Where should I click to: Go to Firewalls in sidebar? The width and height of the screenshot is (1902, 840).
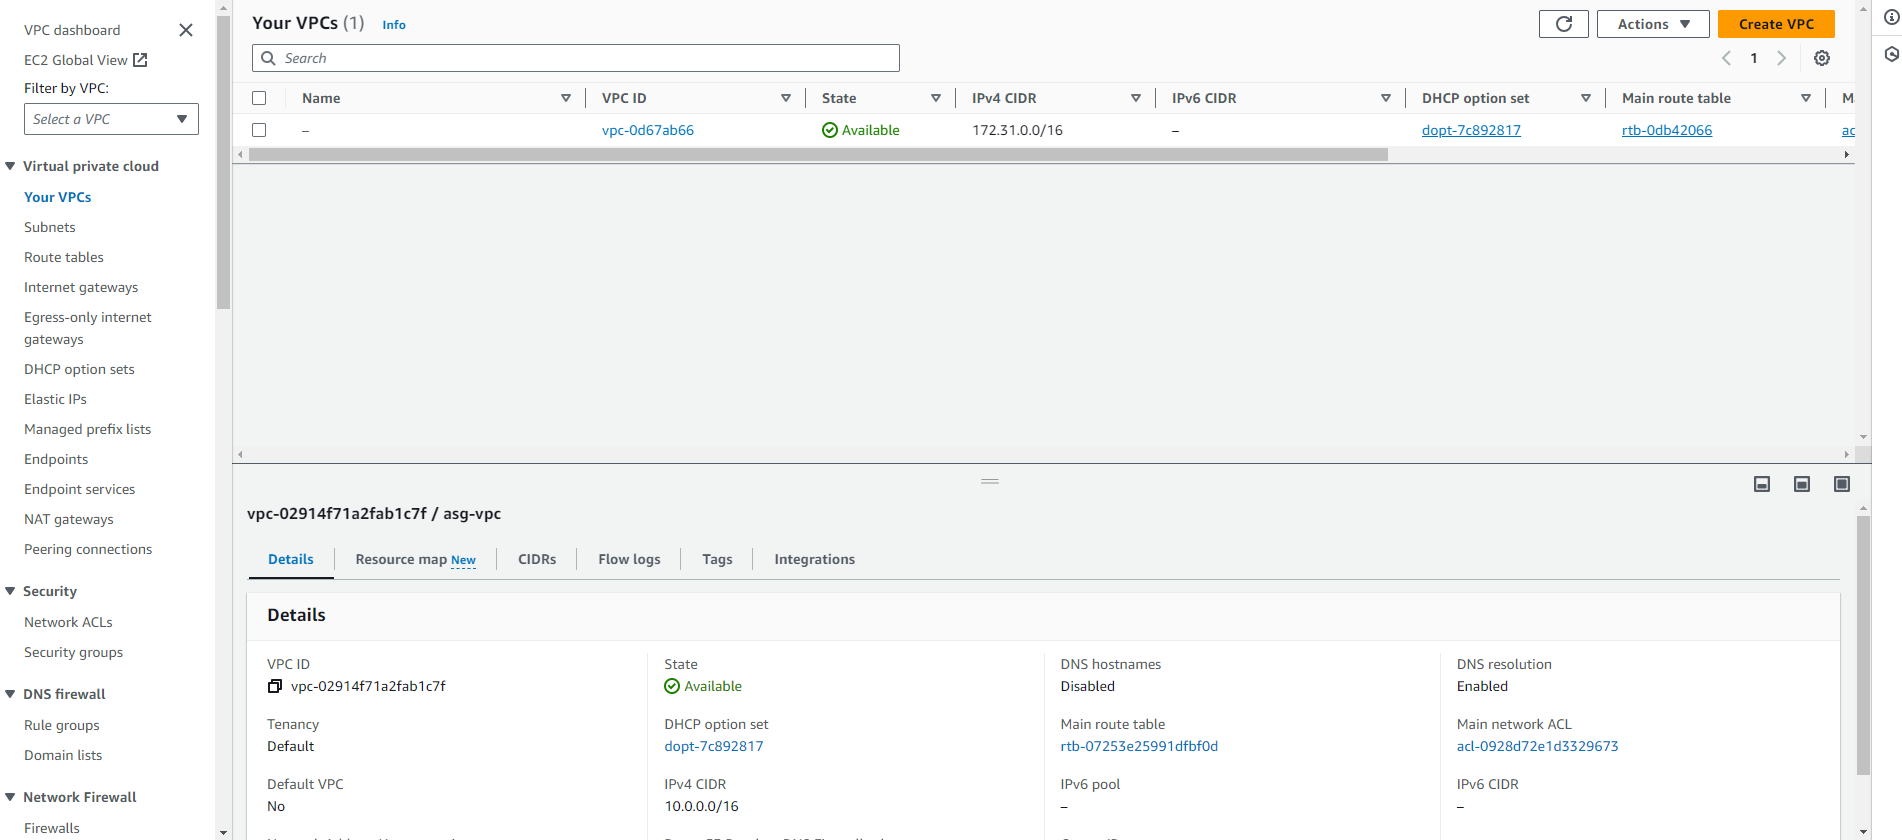(x=52, y=828)
